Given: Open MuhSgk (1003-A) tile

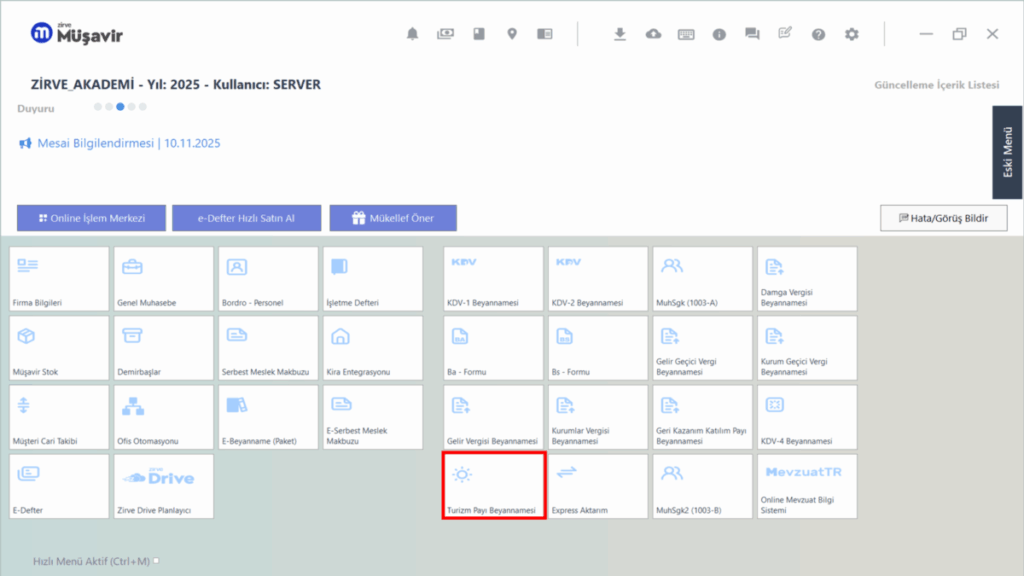Looking at the screenshot, I should (x=702, y=279).
